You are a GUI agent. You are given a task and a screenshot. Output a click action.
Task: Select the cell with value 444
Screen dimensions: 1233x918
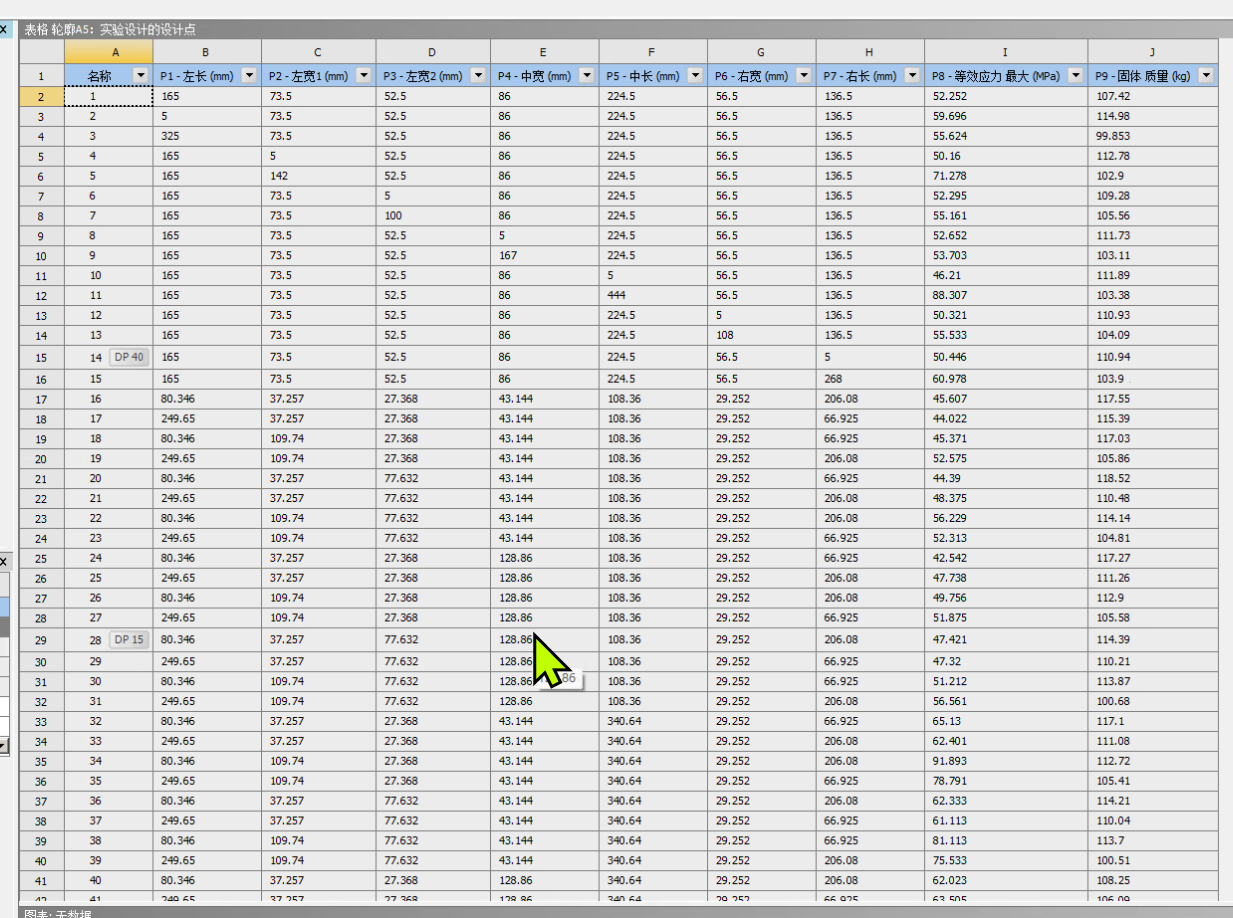click(x=653, y=296)
